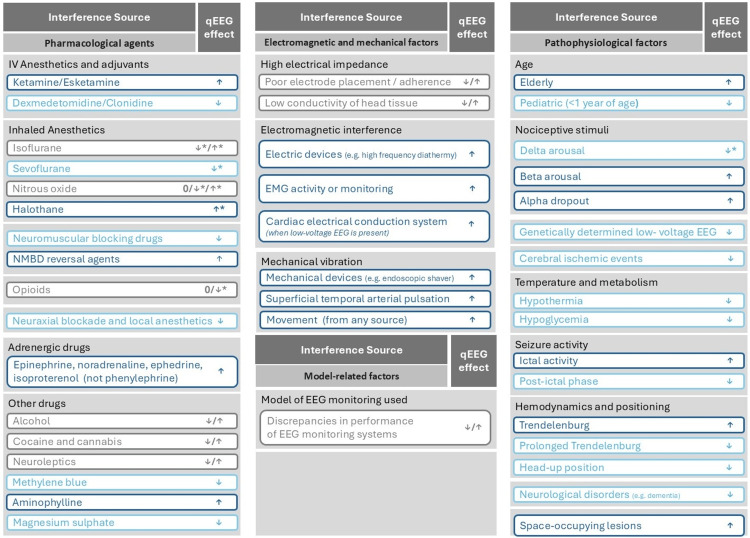Click the Cocaine and cannabis entry

click(x=122, y=441)
